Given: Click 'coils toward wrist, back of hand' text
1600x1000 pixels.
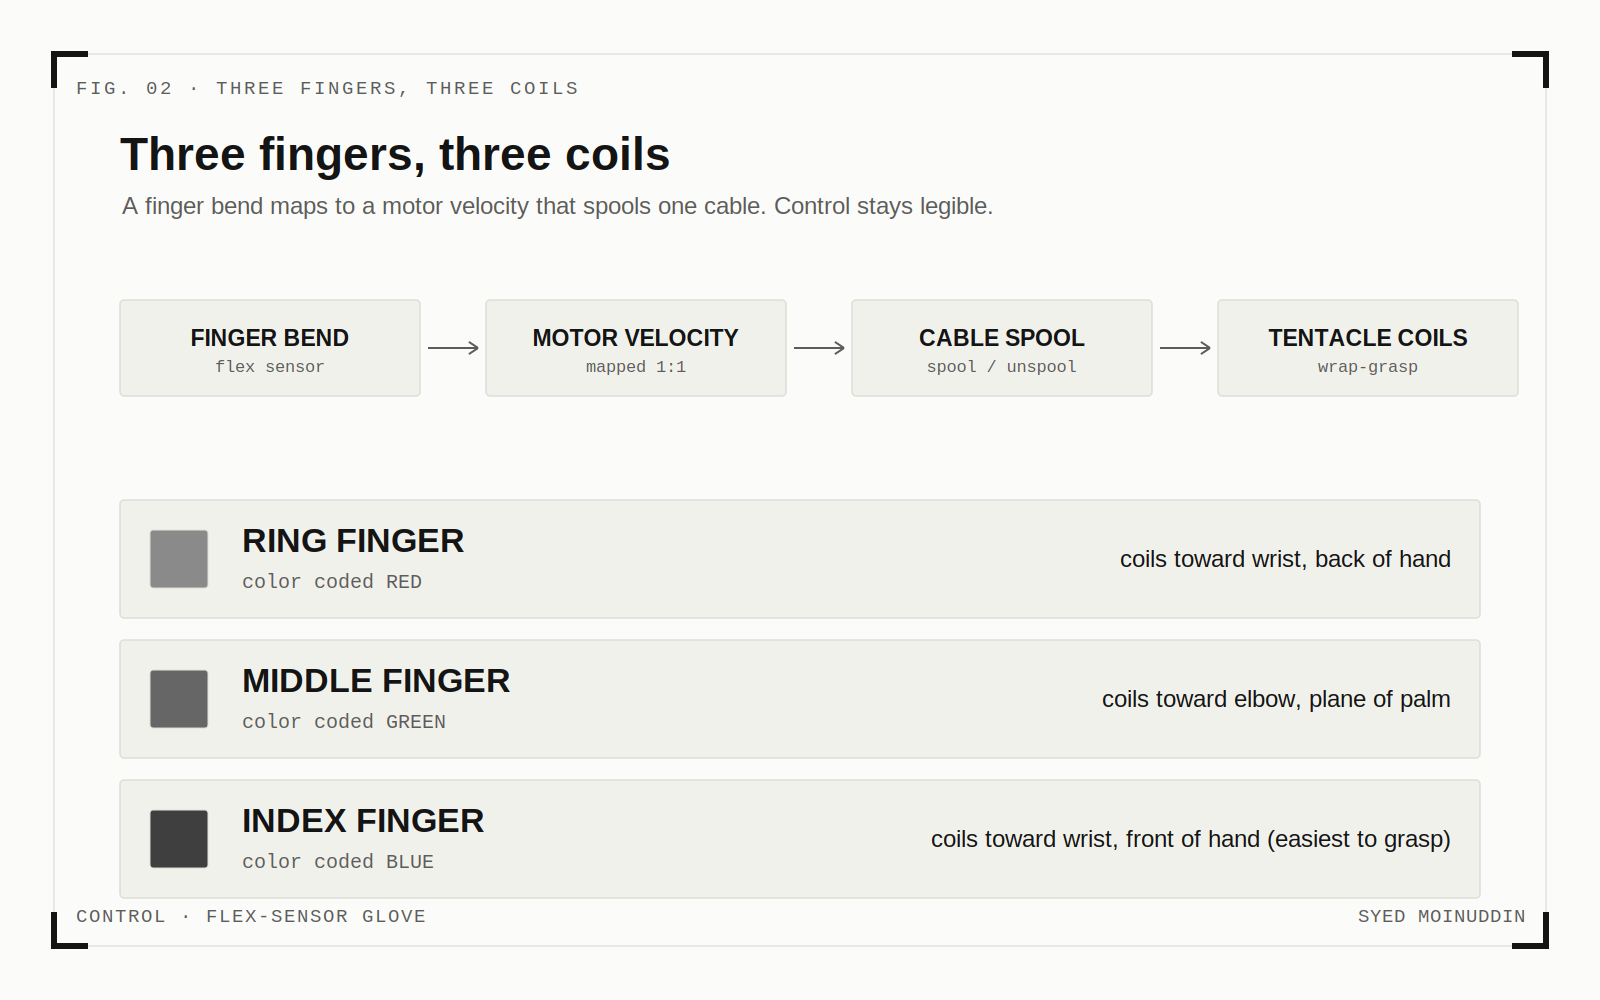Looking at the screenshot, I should (1285, 559).
